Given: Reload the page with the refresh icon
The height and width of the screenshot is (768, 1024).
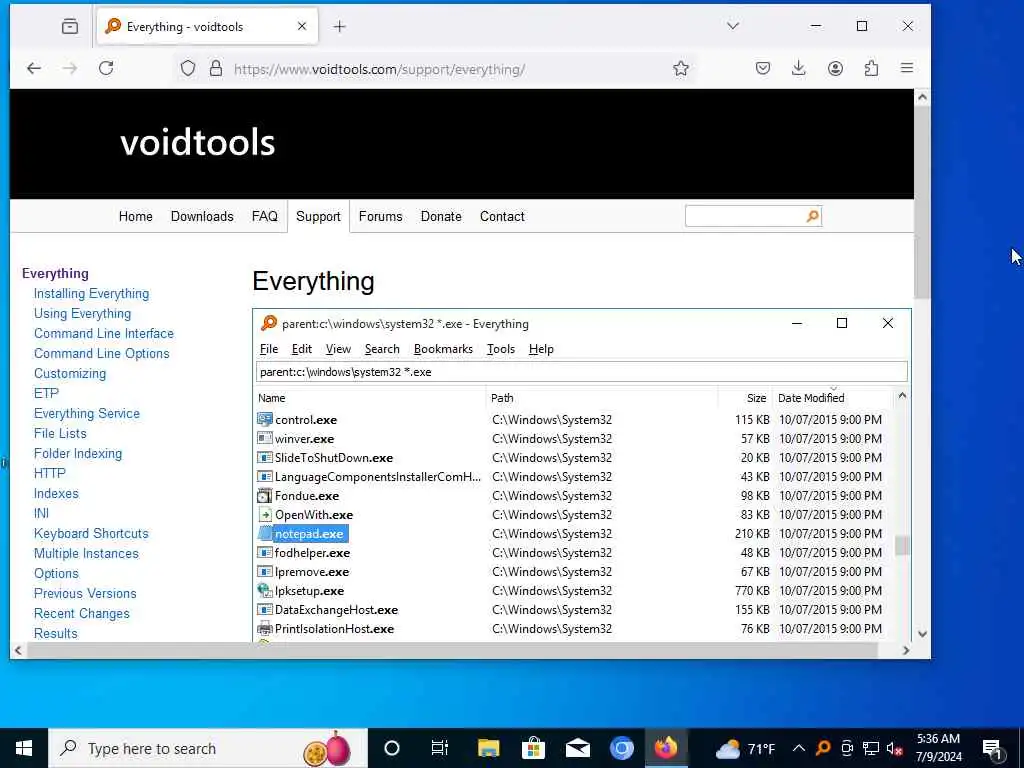Looking at the screenshot, I should 106,68.
